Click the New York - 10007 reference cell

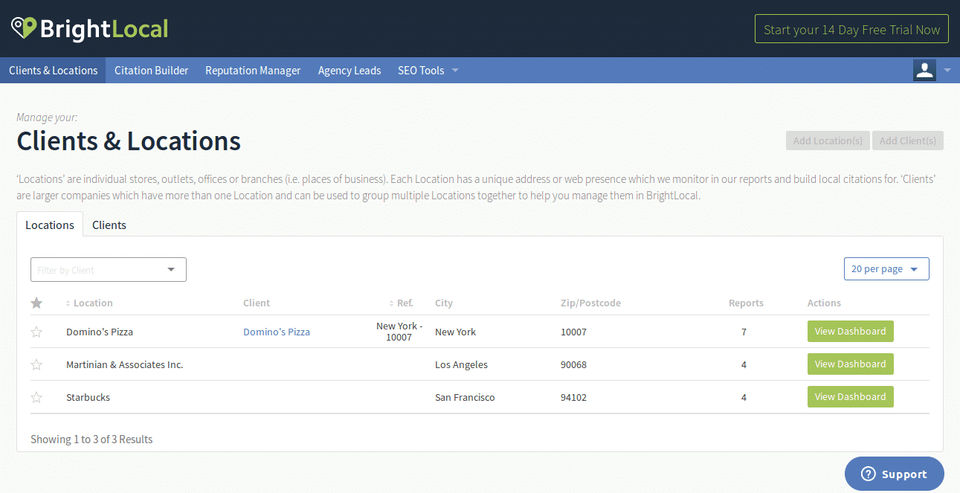(x=399, y=331)
